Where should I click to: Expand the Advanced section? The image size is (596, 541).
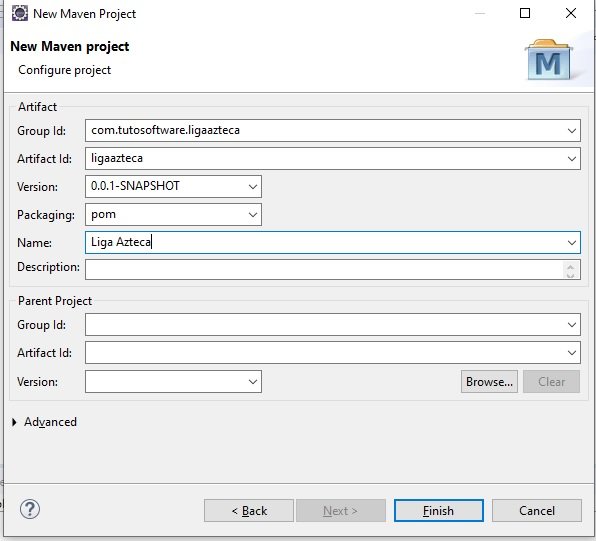14,422
